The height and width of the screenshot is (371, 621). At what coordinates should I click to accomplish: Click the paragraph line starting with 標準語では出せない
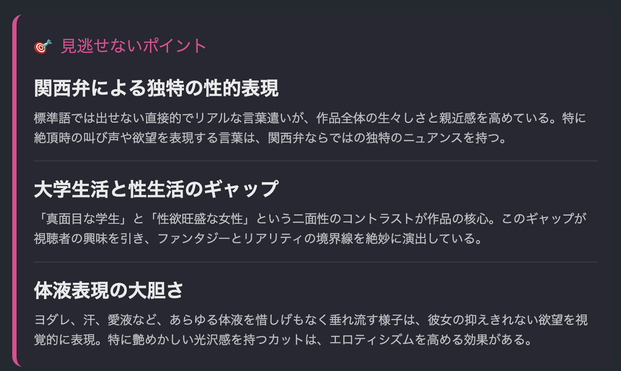pyautogui.click(x=310, y=118)
